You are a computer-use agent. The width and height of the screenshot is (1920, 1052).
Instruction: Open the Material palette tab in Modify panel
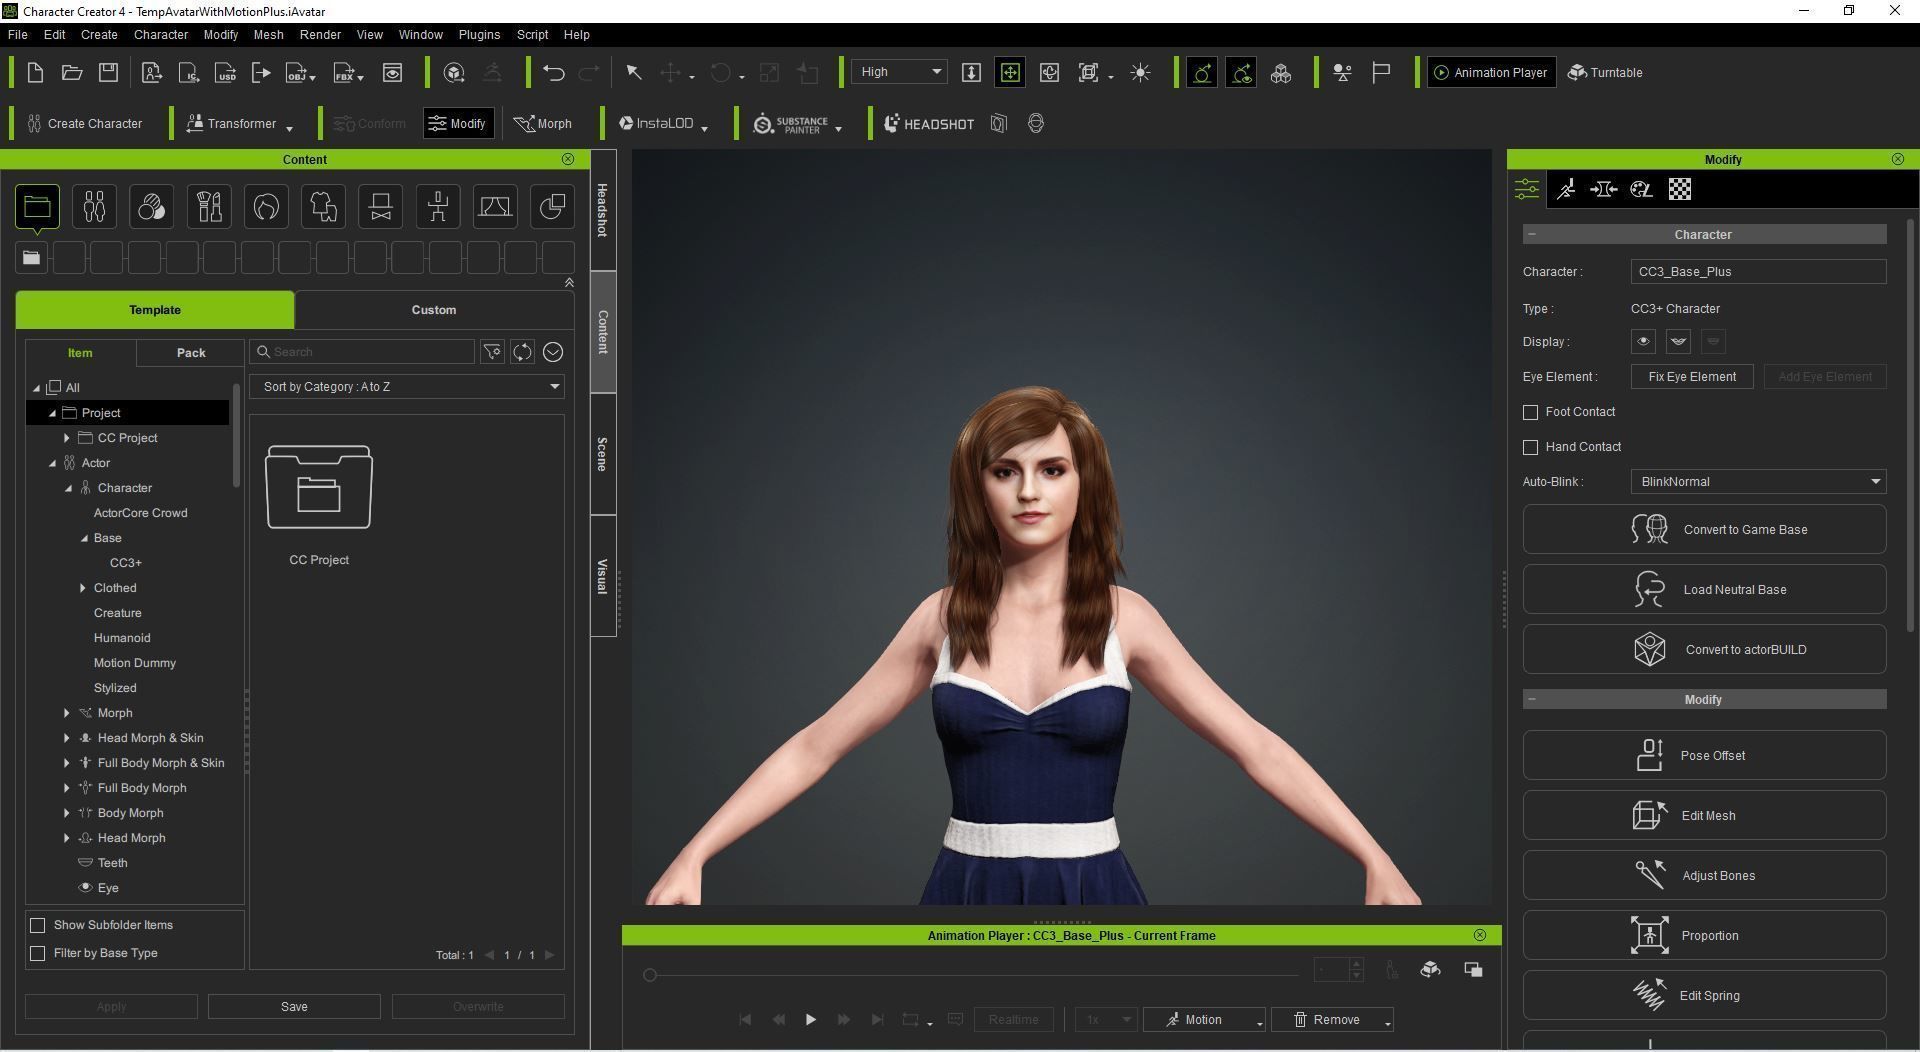coord(1641,189)
